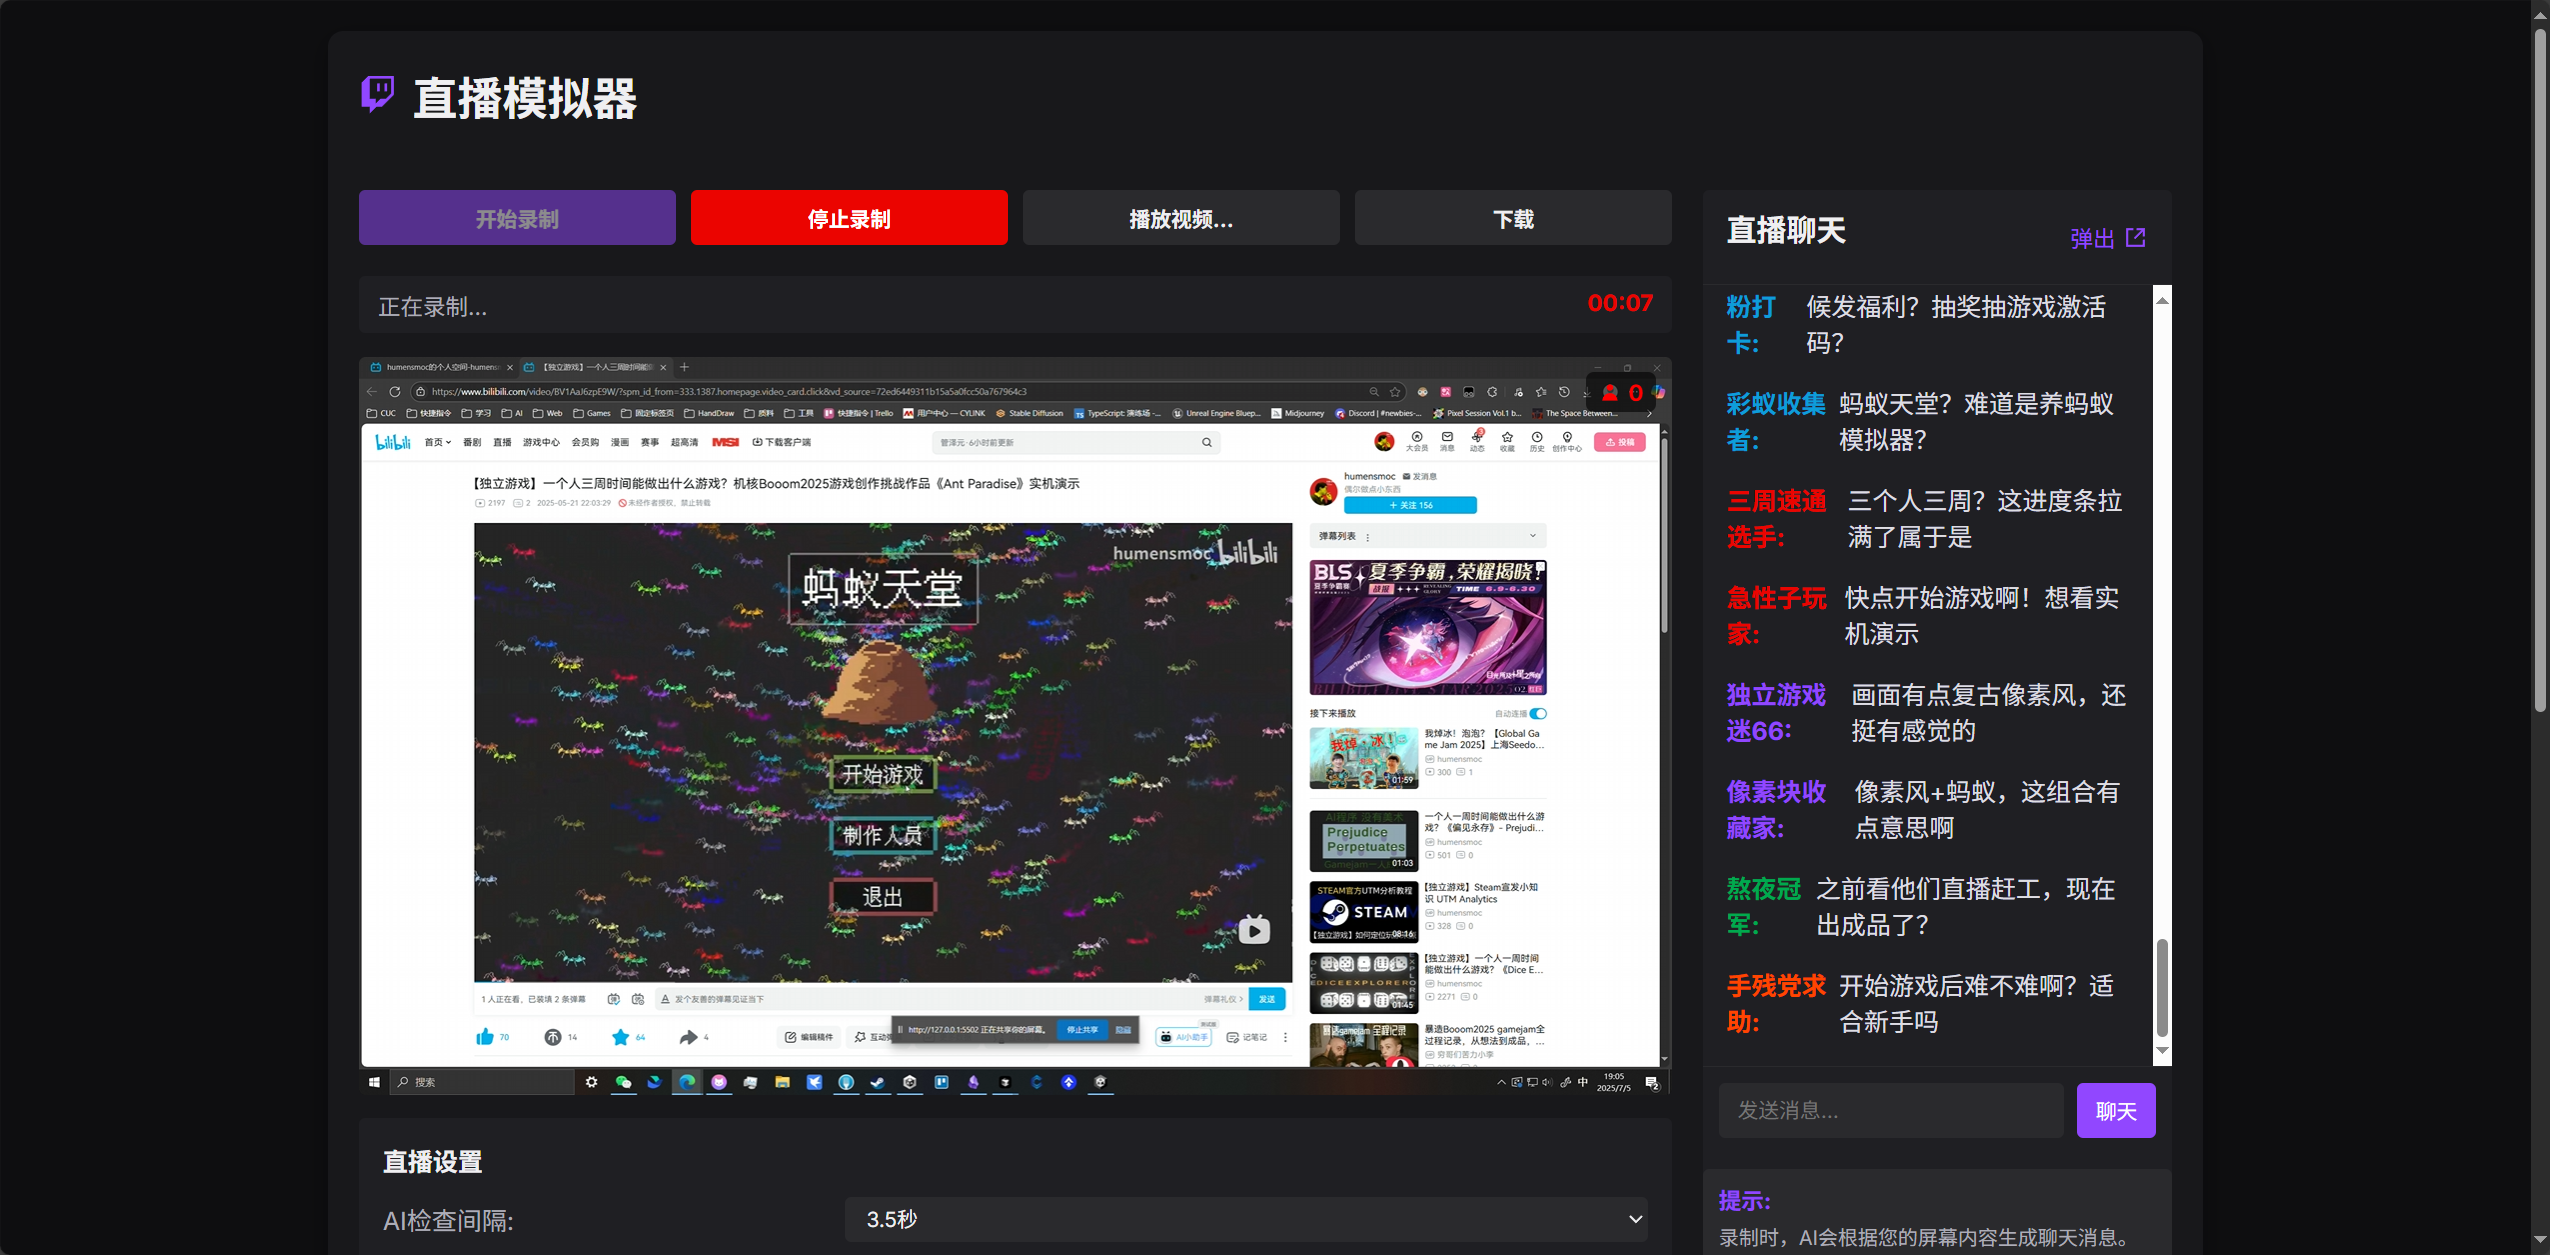Screen dimensions: 2550x1255
Task: Click the blue 关注 156 follow button
Action: (1410, 505)
